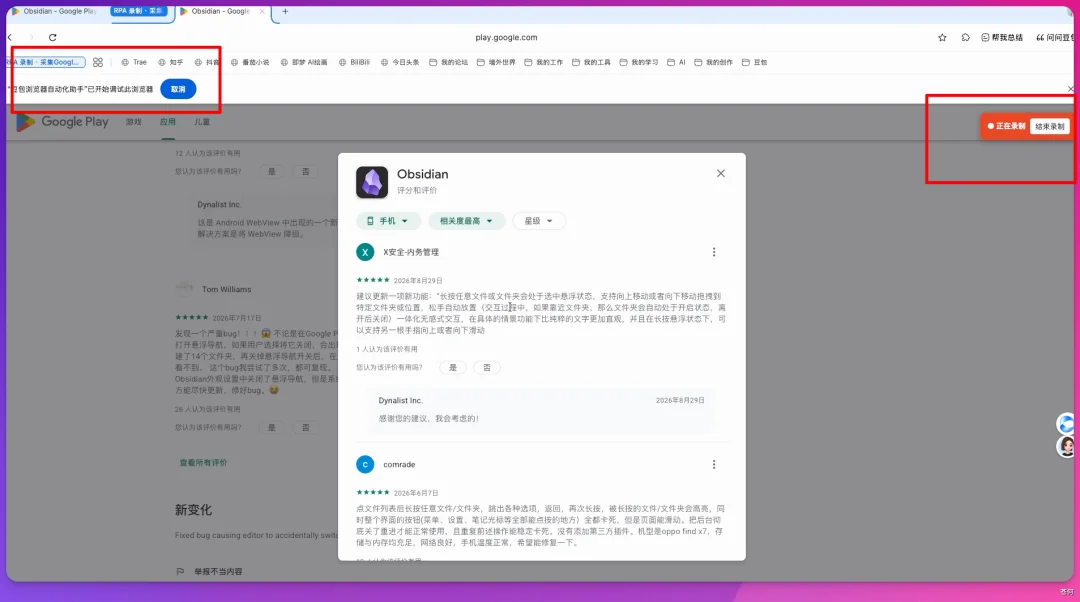Open the 我的工作 bookmark folder
The height and width of the screenshot is (602, 1080).
(543, 62)
